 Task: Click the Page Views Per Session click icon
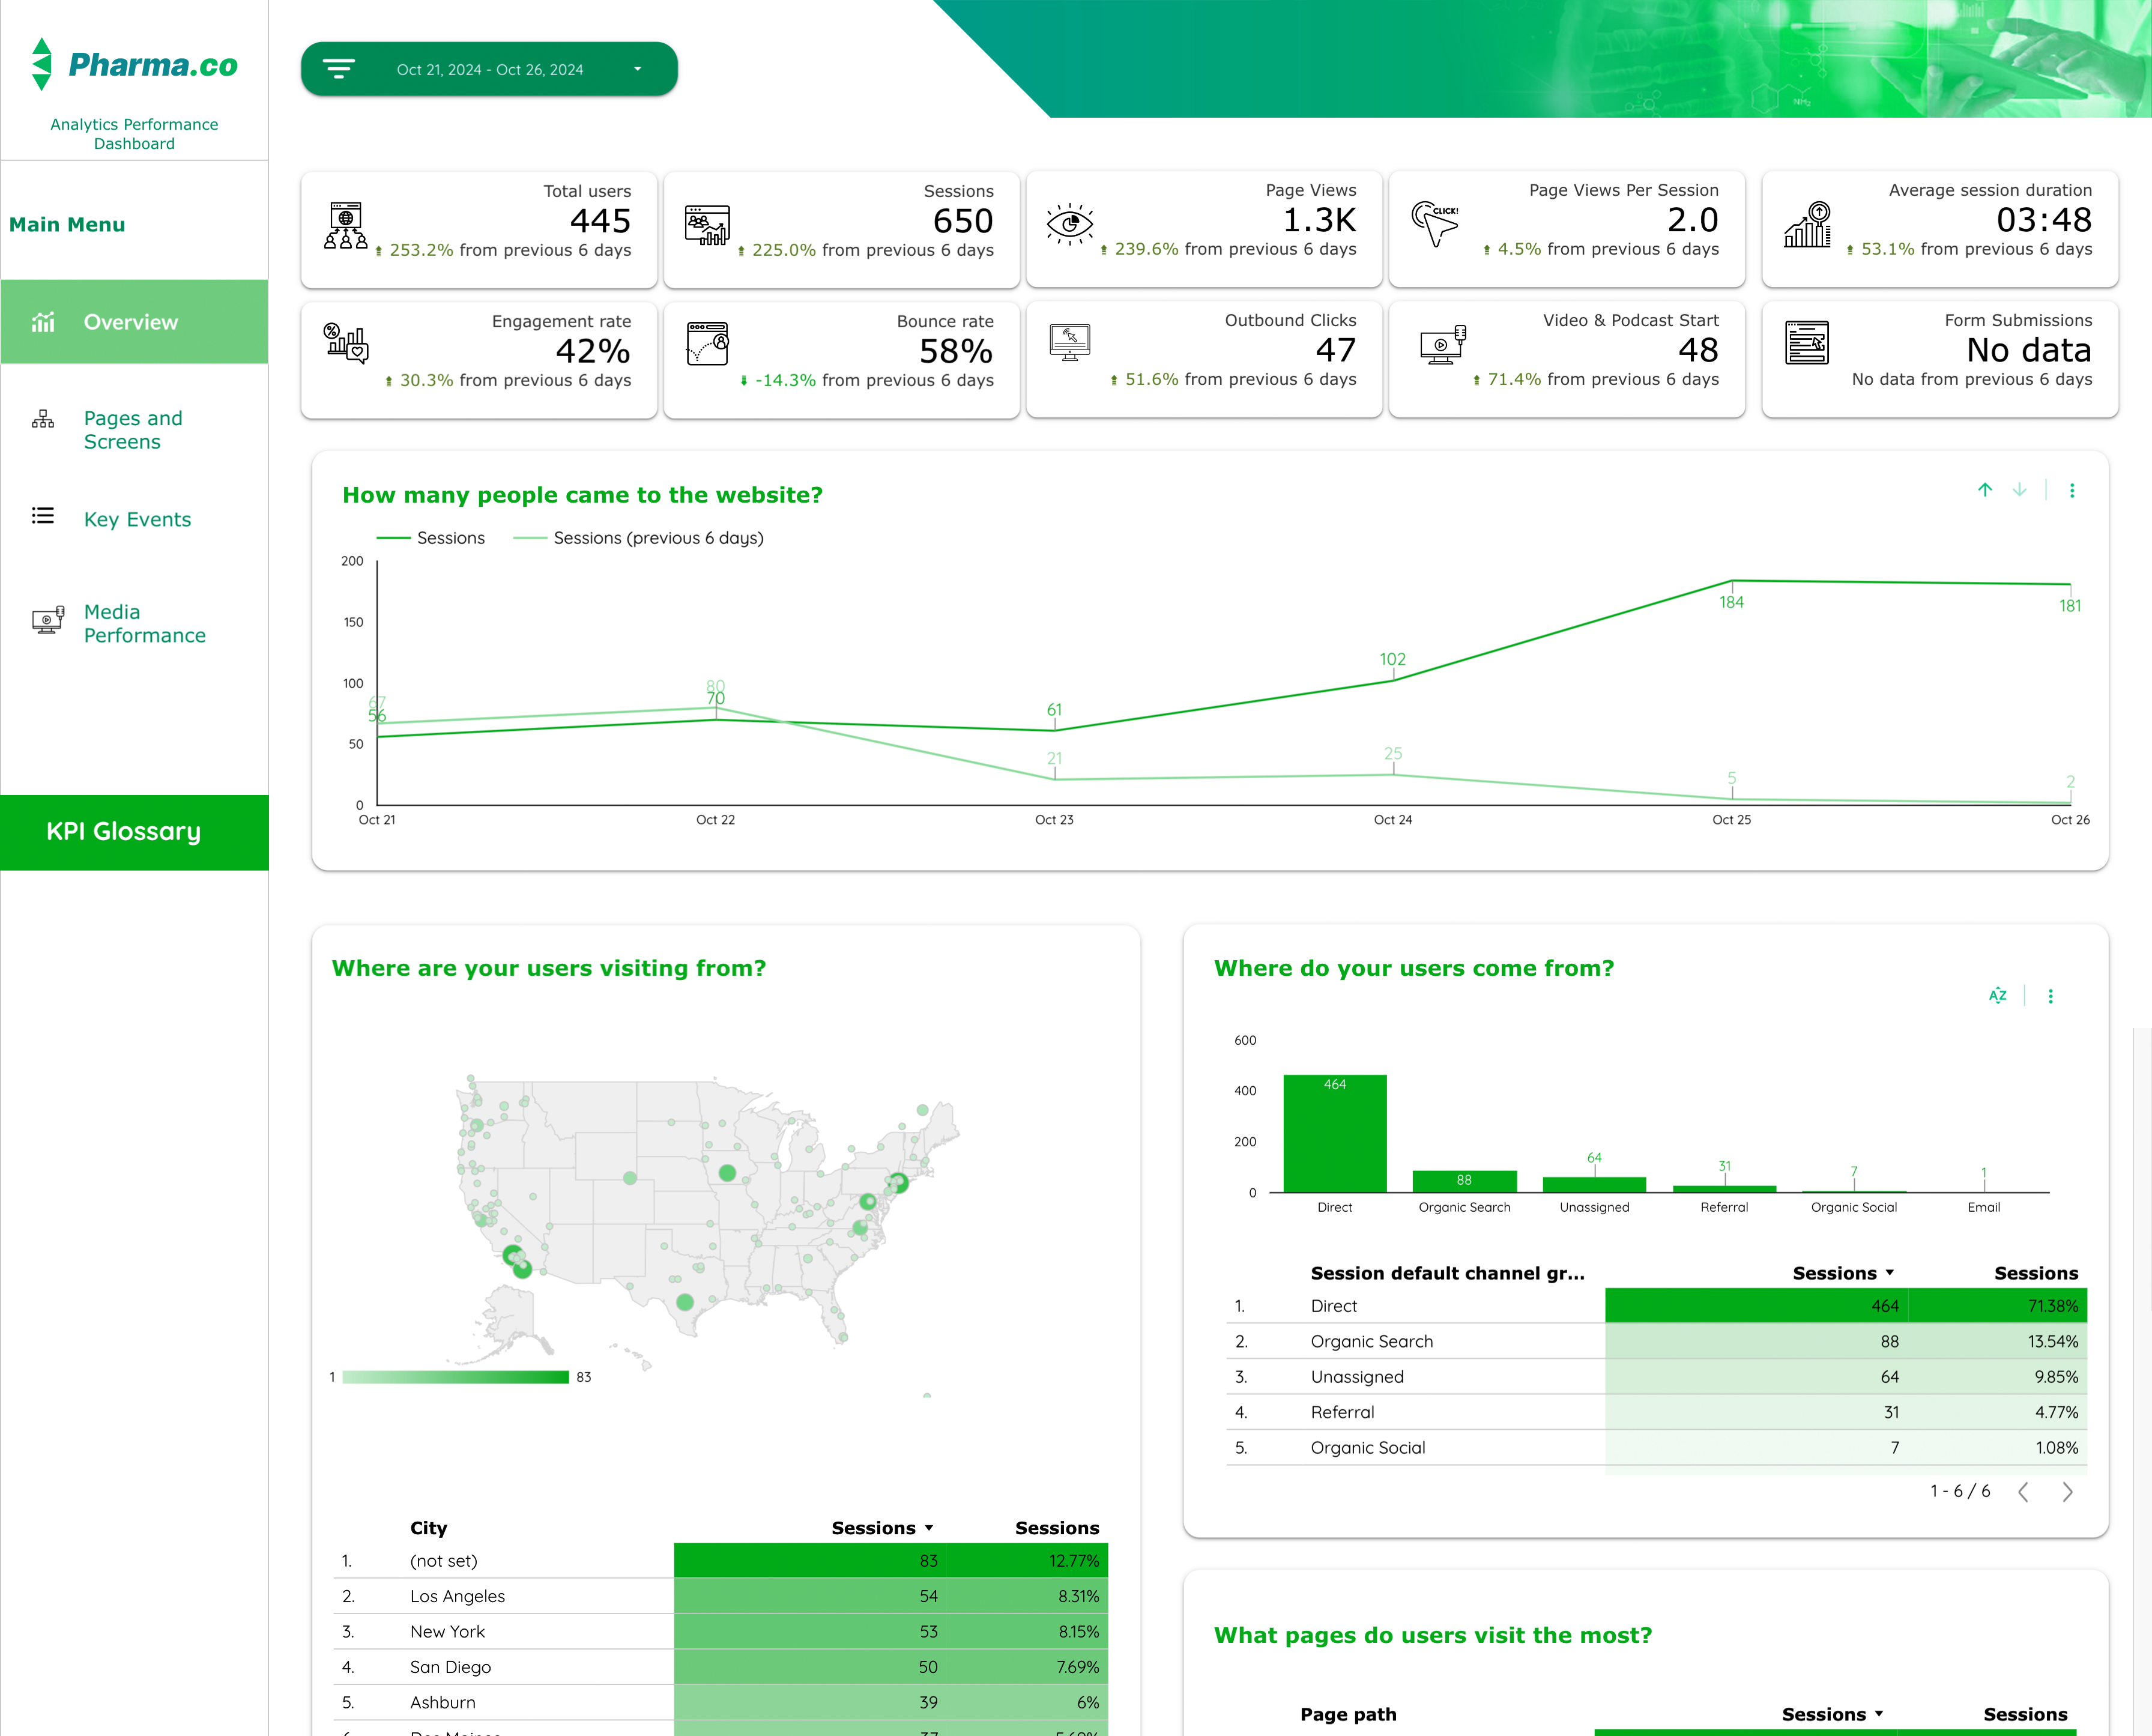click(x=1435, y=224)
